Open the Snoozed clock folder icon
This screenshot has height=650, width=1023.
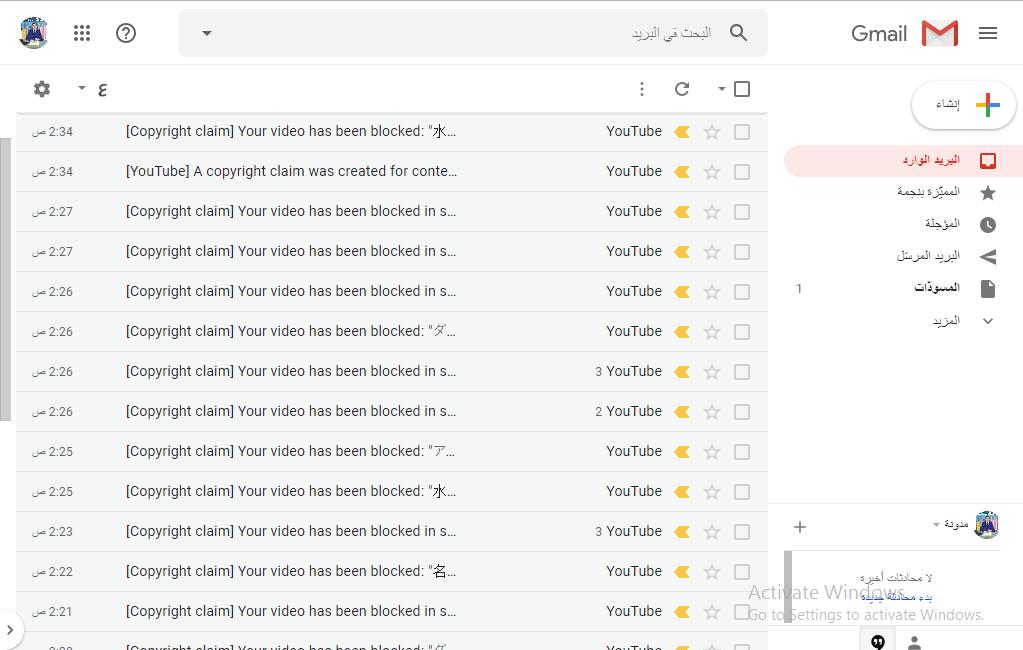(988, 224)
